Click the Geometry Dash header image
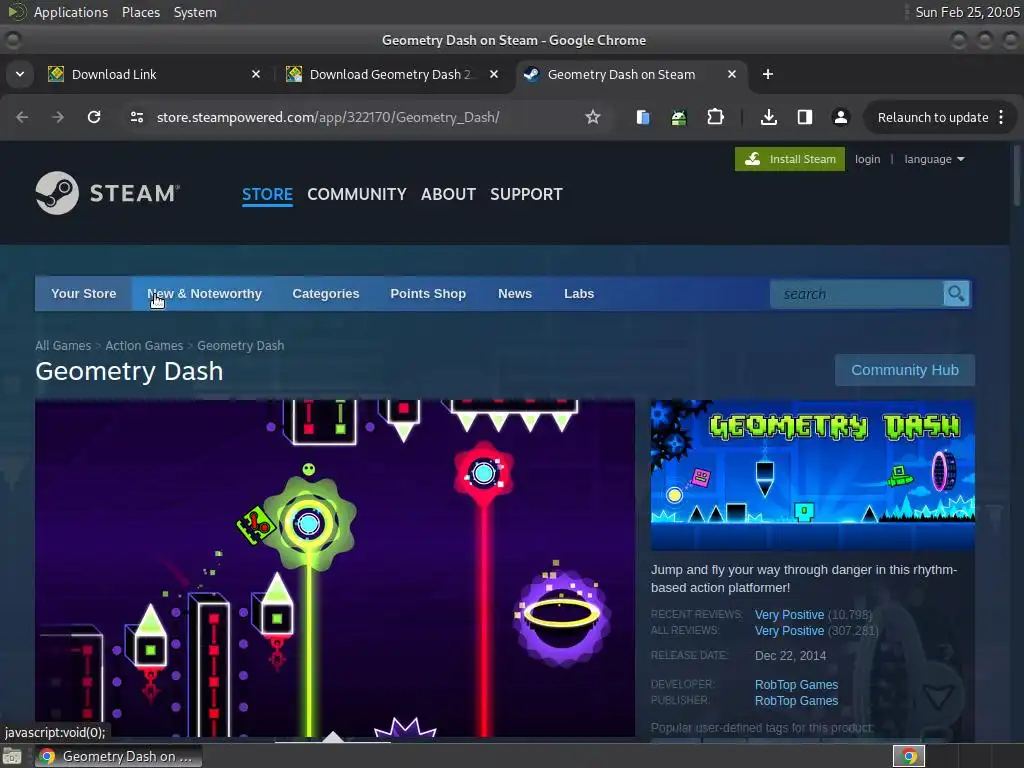 click(x=812, y=475)
